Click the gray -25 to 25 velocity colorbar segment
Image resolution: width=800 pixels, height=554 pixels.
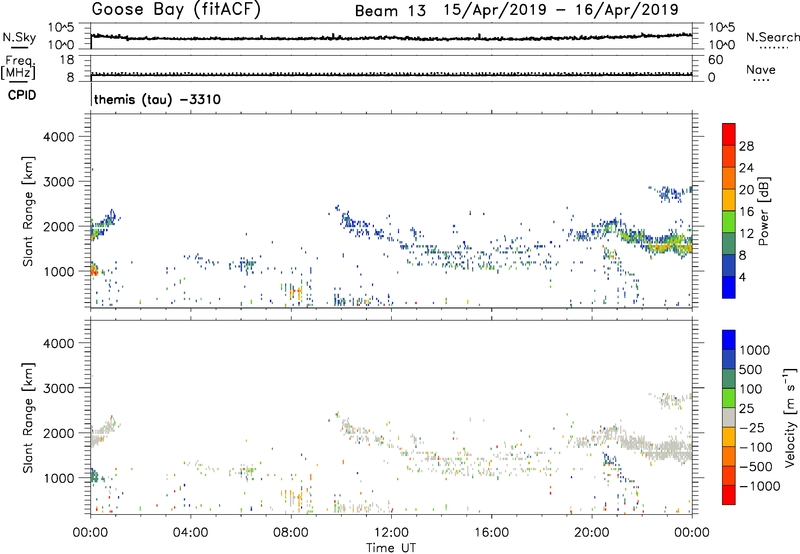click(x=729, y=417)
